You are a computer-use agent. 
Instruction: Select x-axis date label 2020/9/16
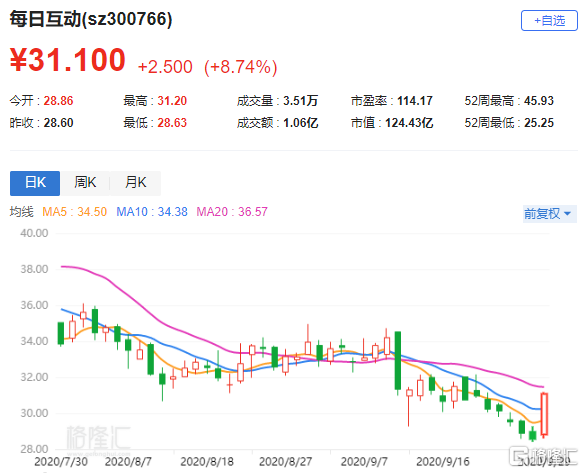[x=443, y=462]
